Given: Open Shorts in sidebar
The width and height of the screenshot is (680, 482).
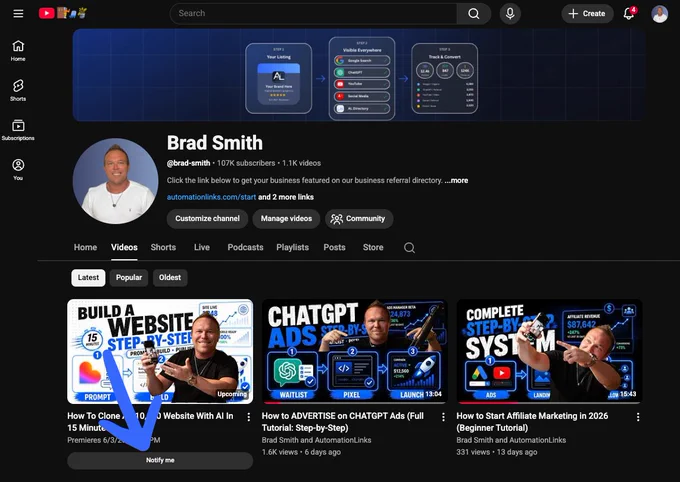Looking at the screenshot, I should (18, 90).
